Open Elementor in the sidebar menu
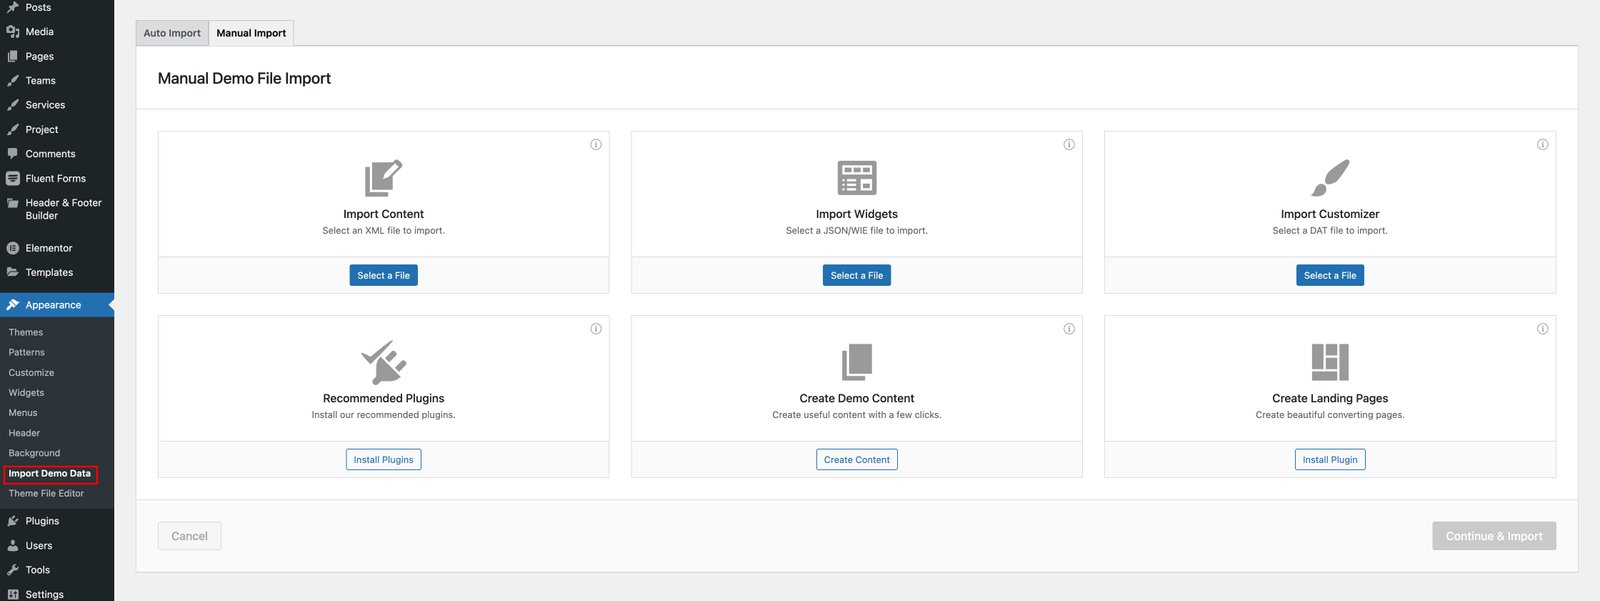Image resolution: width=1600 pixels, height=601 pixels. click(x=49, y=248)
